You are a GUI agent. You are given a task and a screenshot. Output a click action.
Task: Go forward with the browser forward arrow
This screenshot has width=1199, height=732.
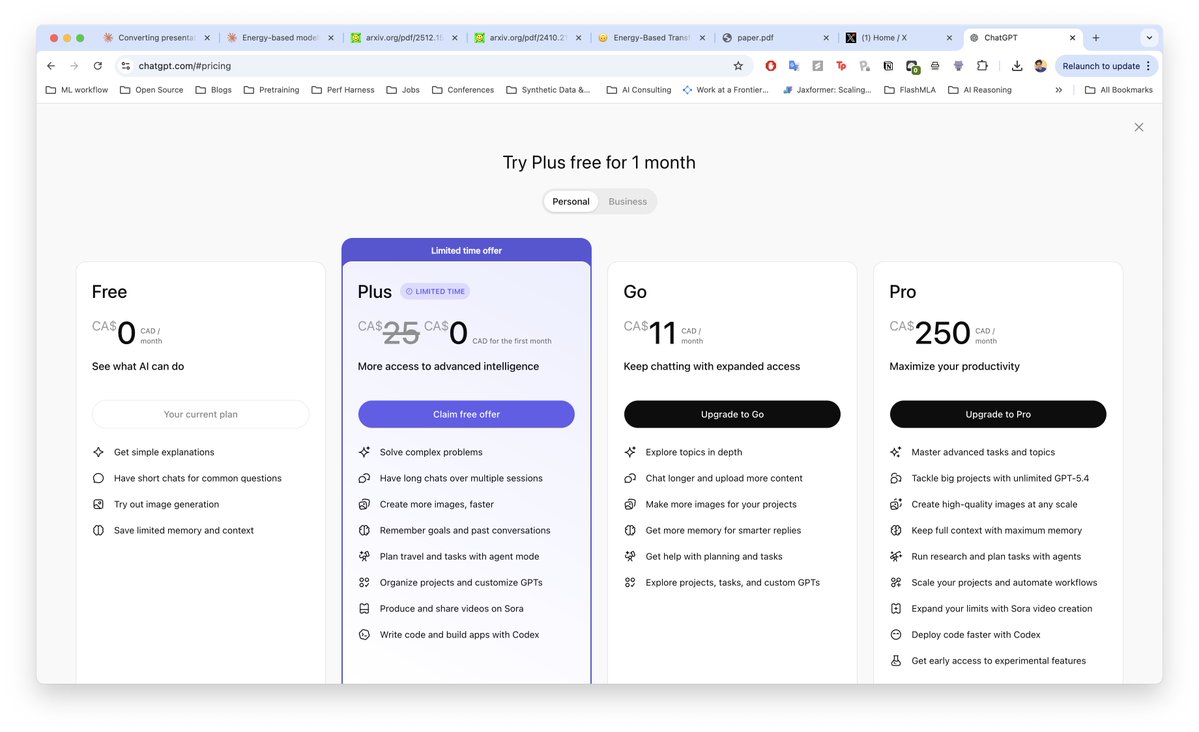pos(74,66)
